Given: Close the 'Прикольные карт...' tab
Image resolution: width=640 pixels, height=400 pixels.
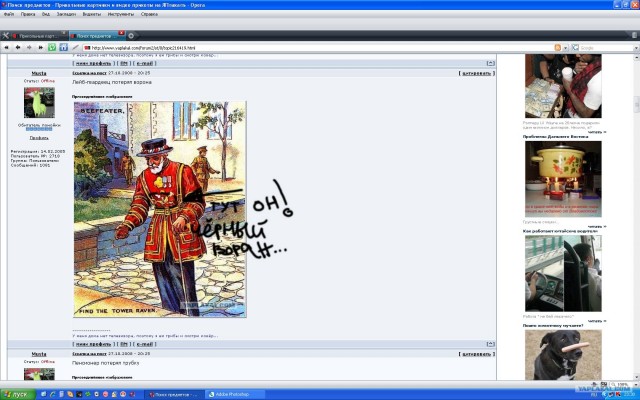Looking at the screenshot, I should pyautogui.click(x=64, y=33).
